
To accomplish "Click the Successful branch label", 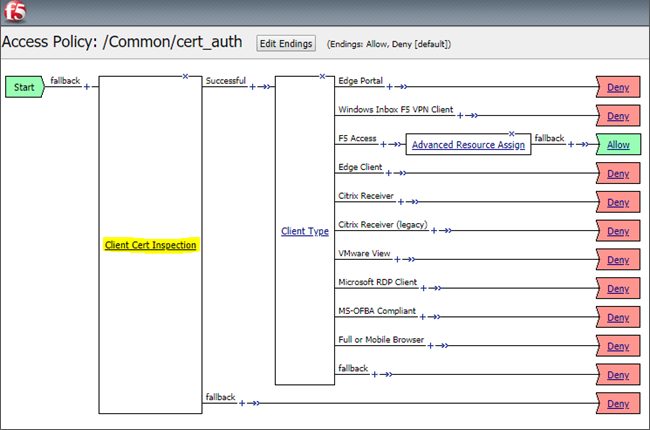I will pos(226,80).
